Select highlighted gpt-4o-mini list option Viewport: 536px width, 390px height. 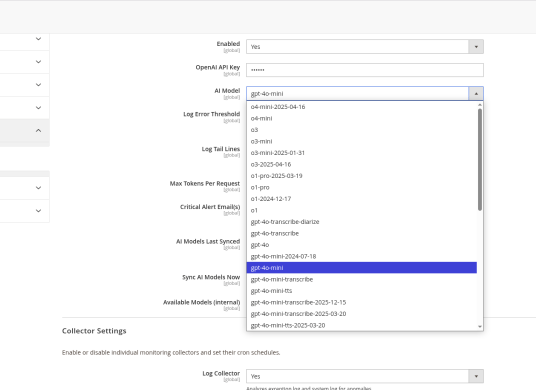(x=362, y=268)
